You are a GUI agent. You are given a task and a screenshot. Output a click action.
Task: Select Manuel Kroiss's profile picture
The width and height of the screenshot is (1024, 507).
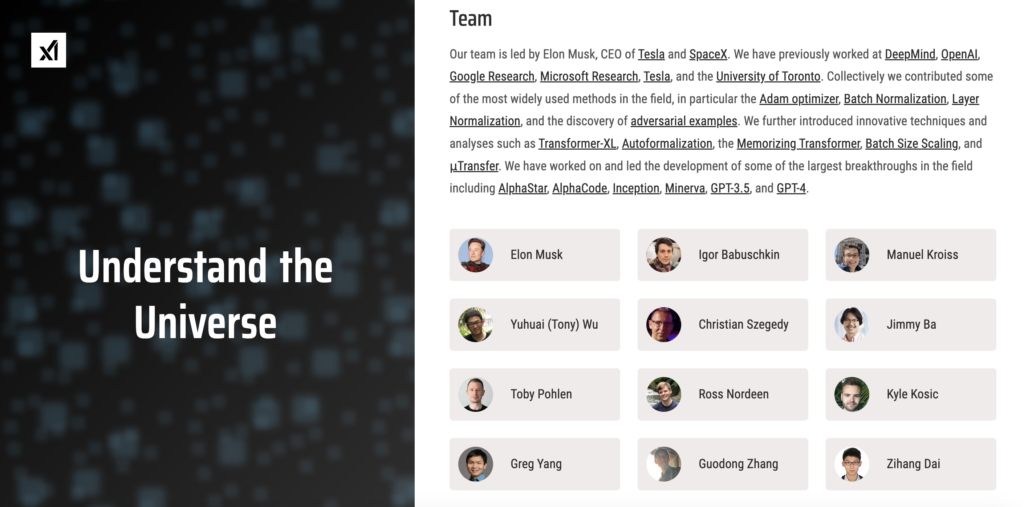click(852, 255)
